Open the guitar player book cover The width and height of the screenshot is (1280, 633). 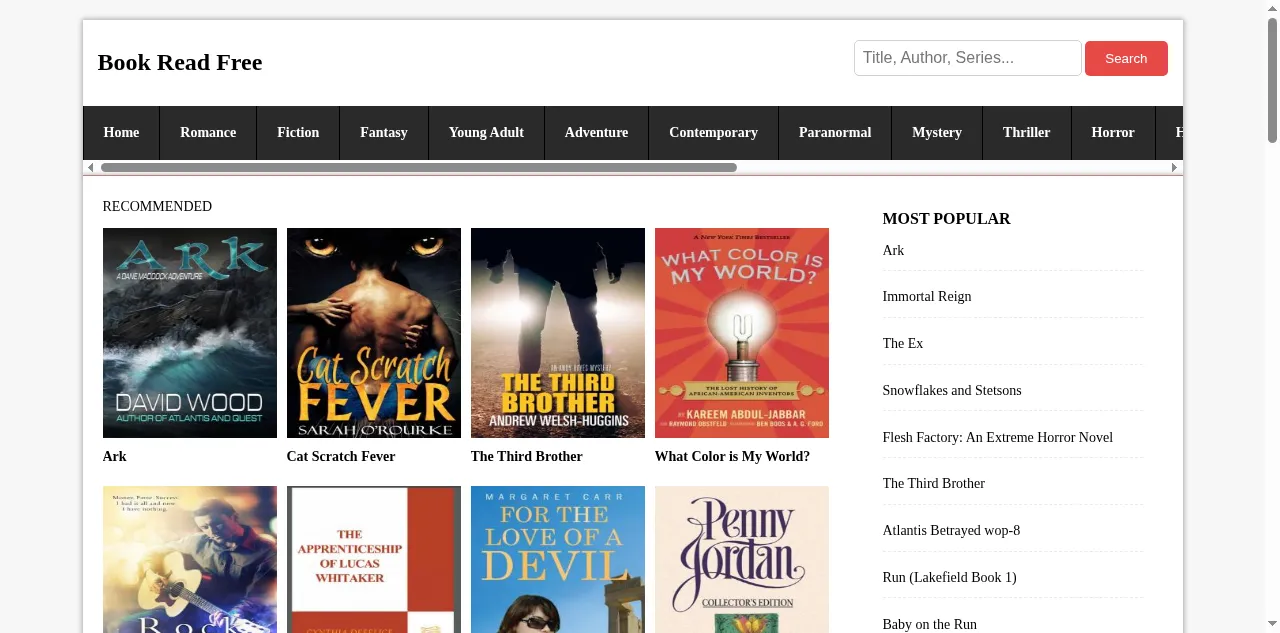190,560
